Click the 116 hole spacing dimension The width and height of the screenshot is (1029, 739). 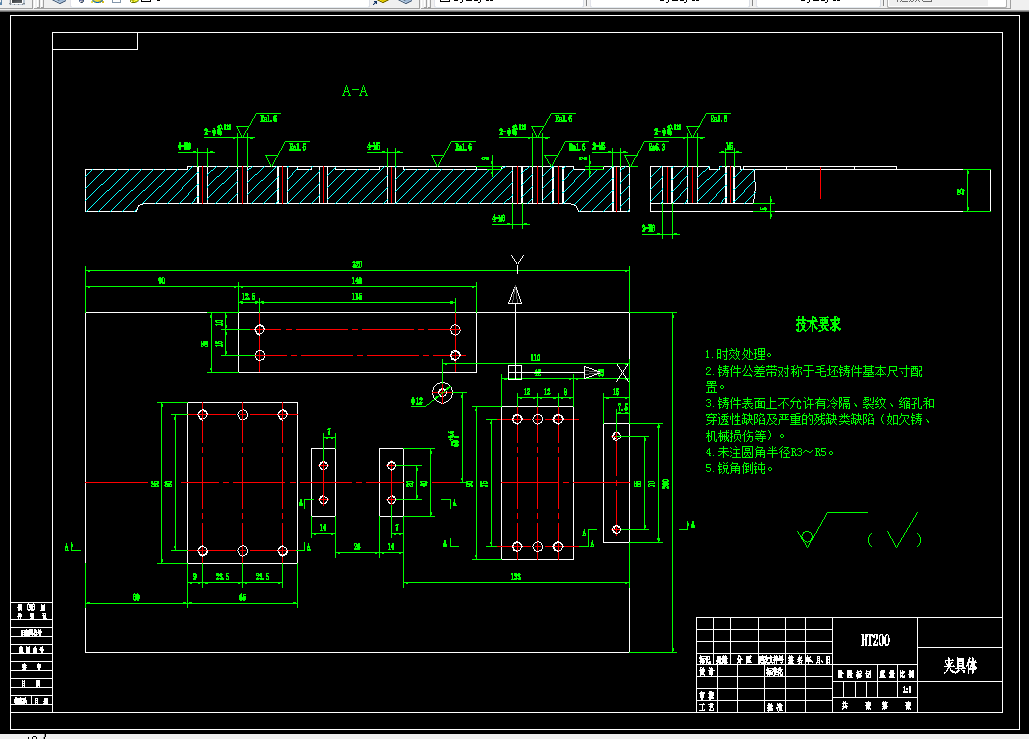[356, 297]
